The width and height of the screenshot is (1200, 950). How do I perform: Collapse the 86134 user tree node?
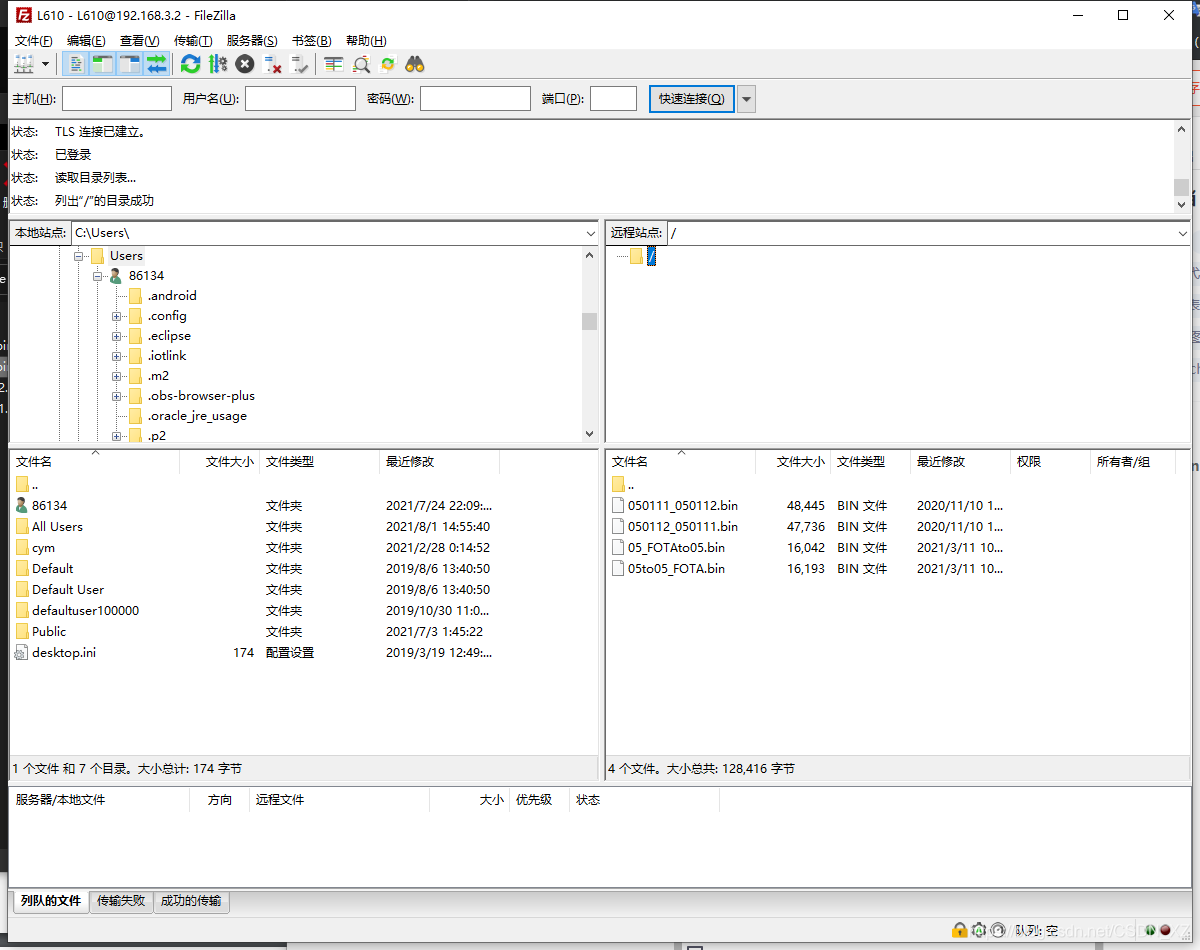tap(98, 276)
